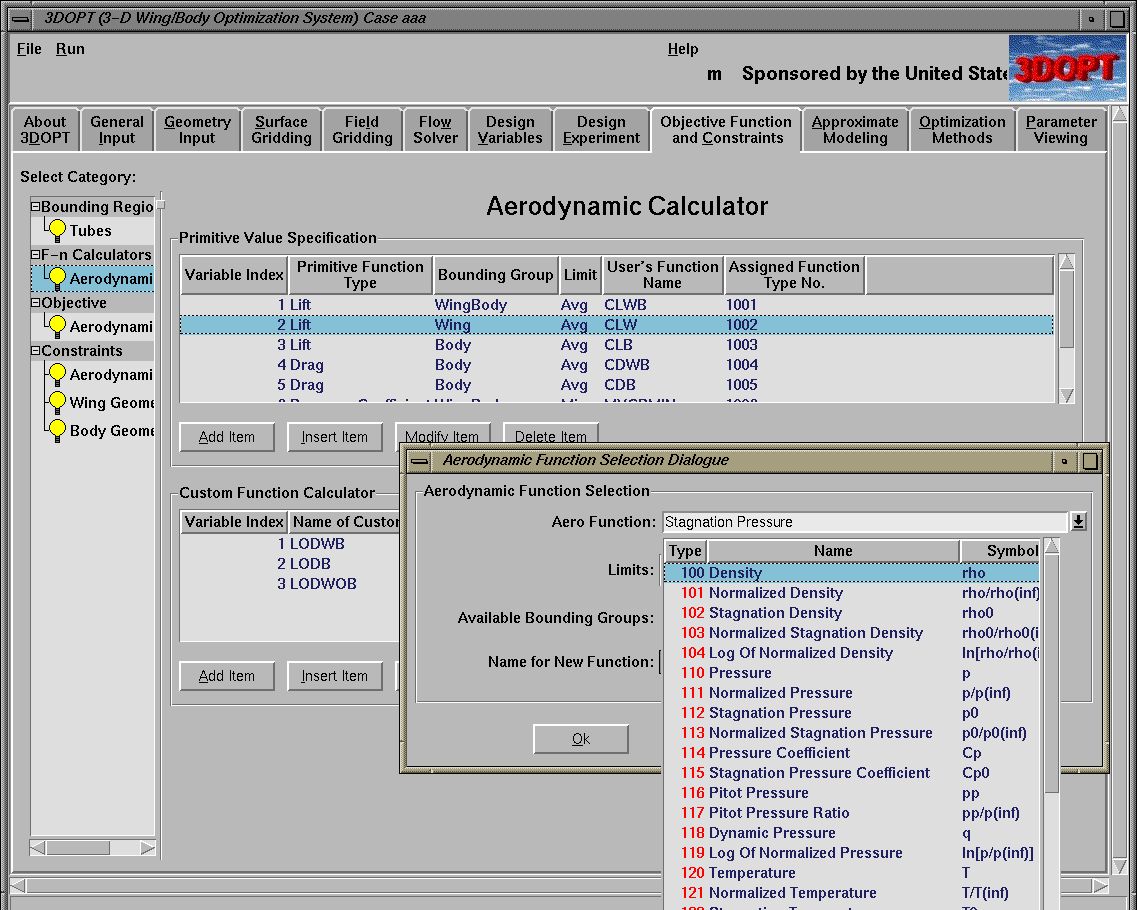
Task: Click scroll-down arrow of primitive value table
Action: coord(1066,395)
